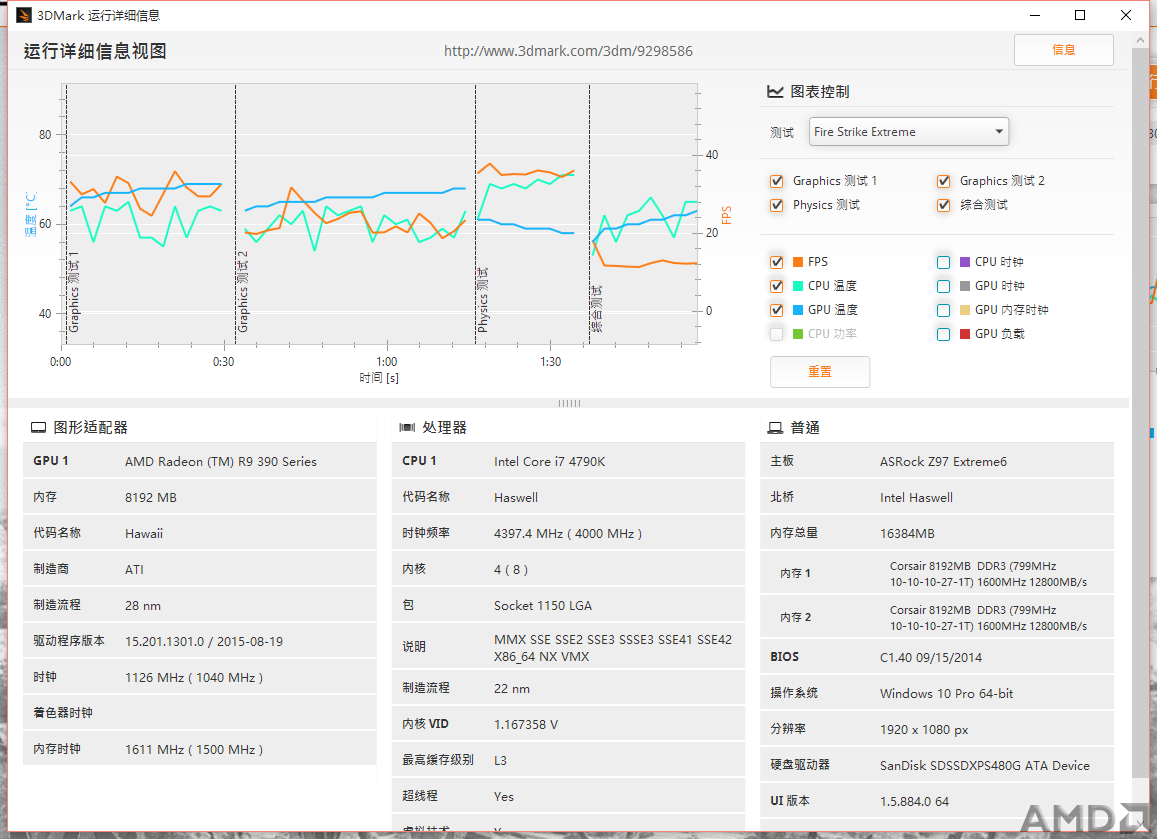Click the tan GPU 内存时钟 color swatch
1157x839 pixels.
964,310
